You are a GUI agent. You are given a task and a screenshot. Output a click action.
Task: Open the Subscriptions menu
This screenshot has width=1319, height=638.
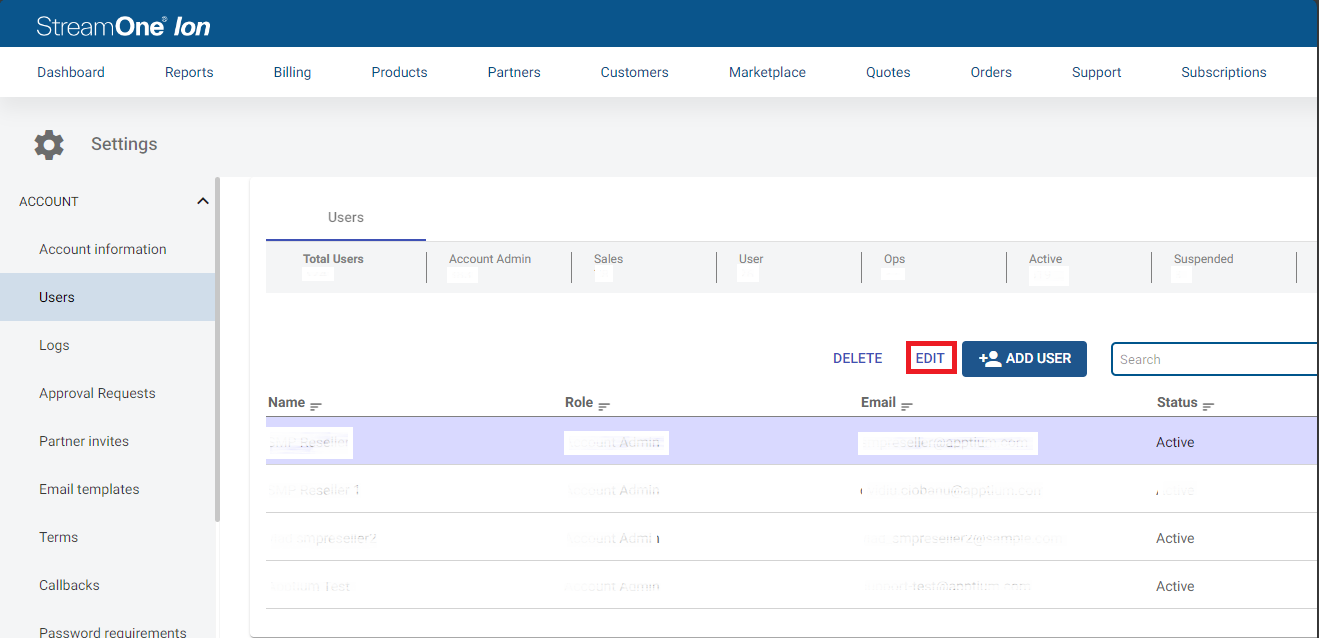[x=1224, y=72]
